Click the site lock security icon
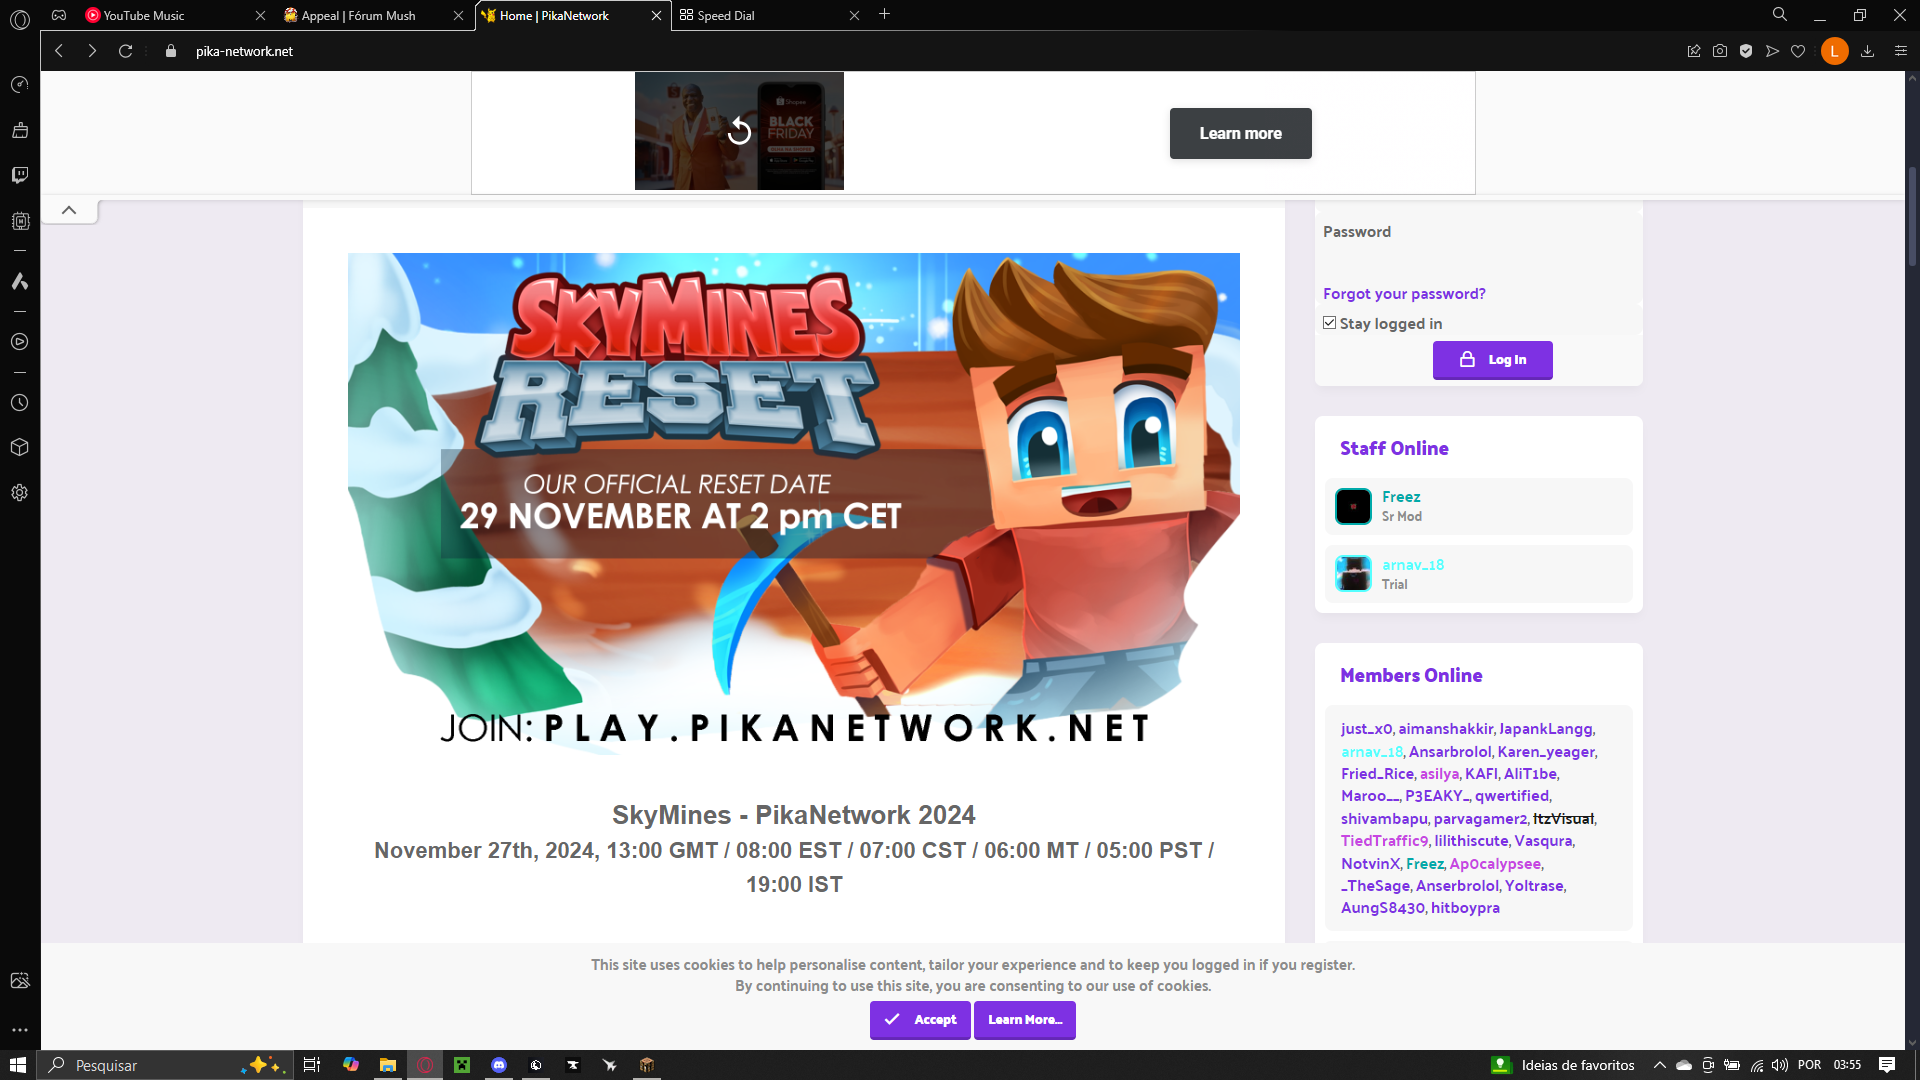The image size is (1920, 1080). click(171, 51)
